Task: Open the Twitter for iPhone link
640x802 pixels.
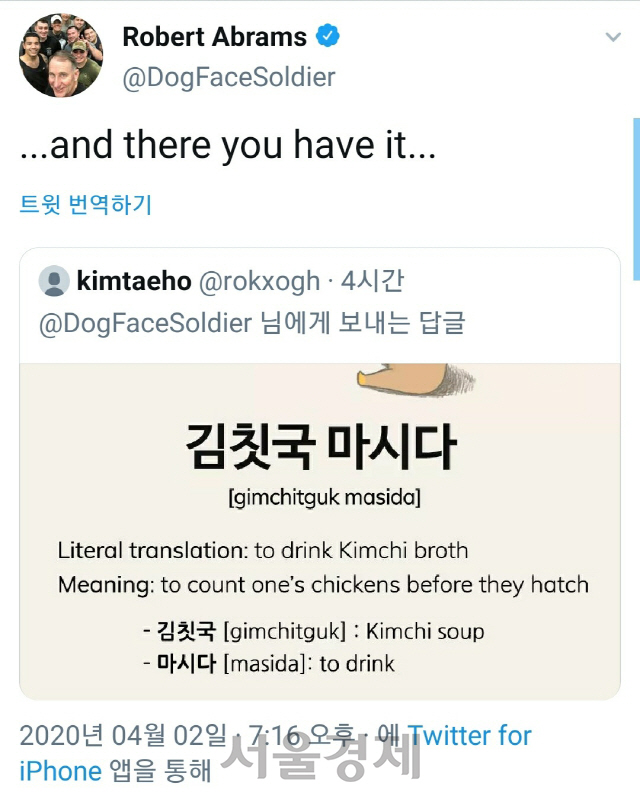Action: [470, 738]
